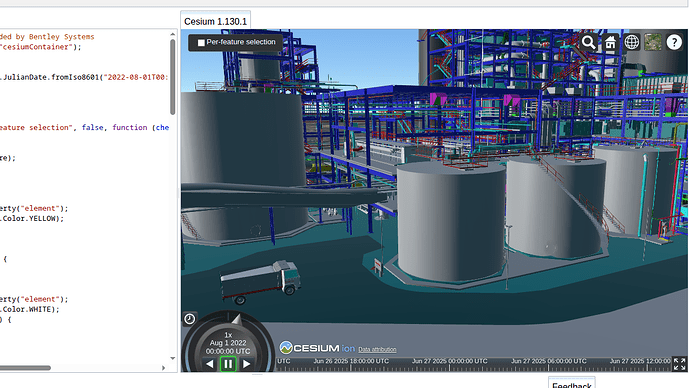
Task: Open navigation help question mark
Action: pyautogui.click(x=674, y=42)
